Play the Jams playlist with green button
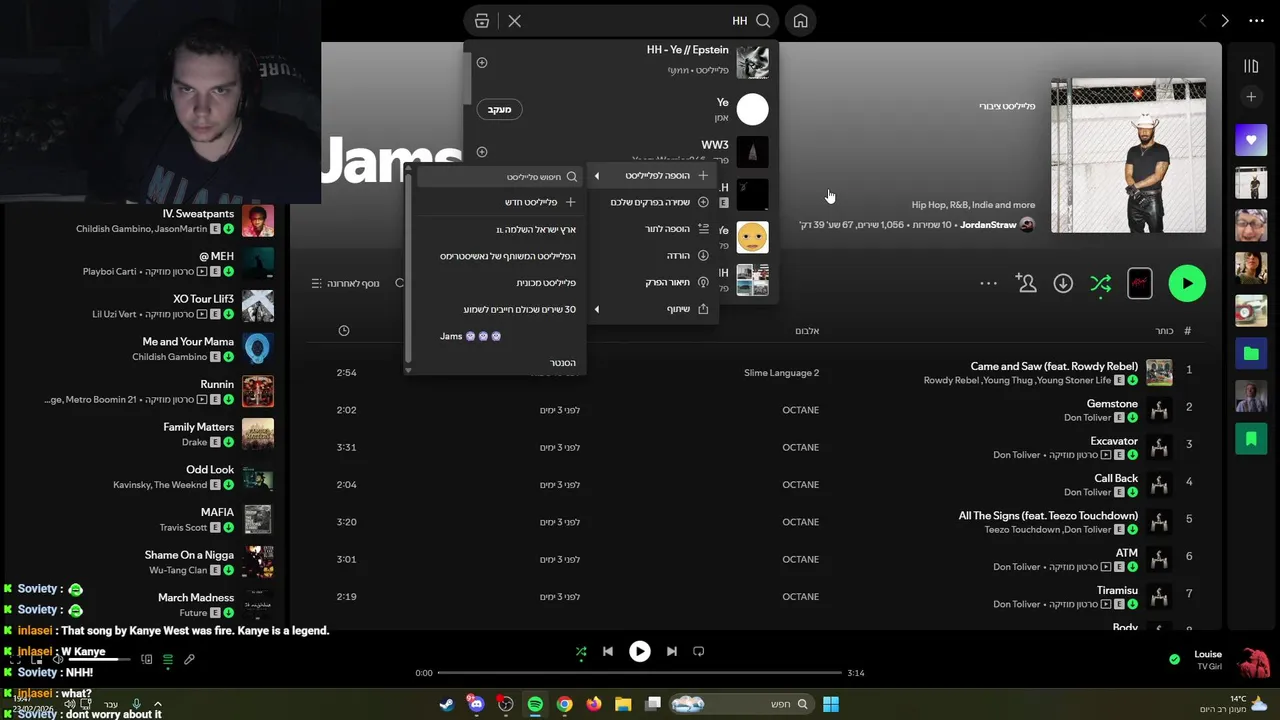Viewport: 1280px width, 720px height. [x=1187, y=283]
